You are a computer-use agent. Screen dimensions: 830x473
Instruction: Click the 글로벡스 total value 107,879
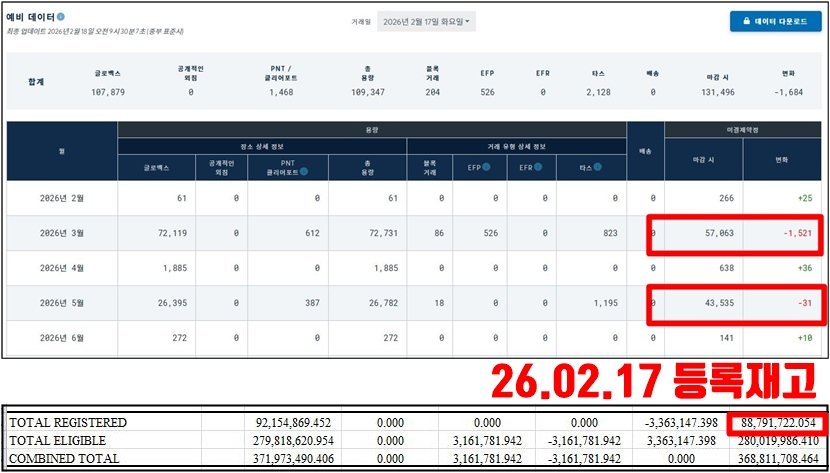point(108,92)
